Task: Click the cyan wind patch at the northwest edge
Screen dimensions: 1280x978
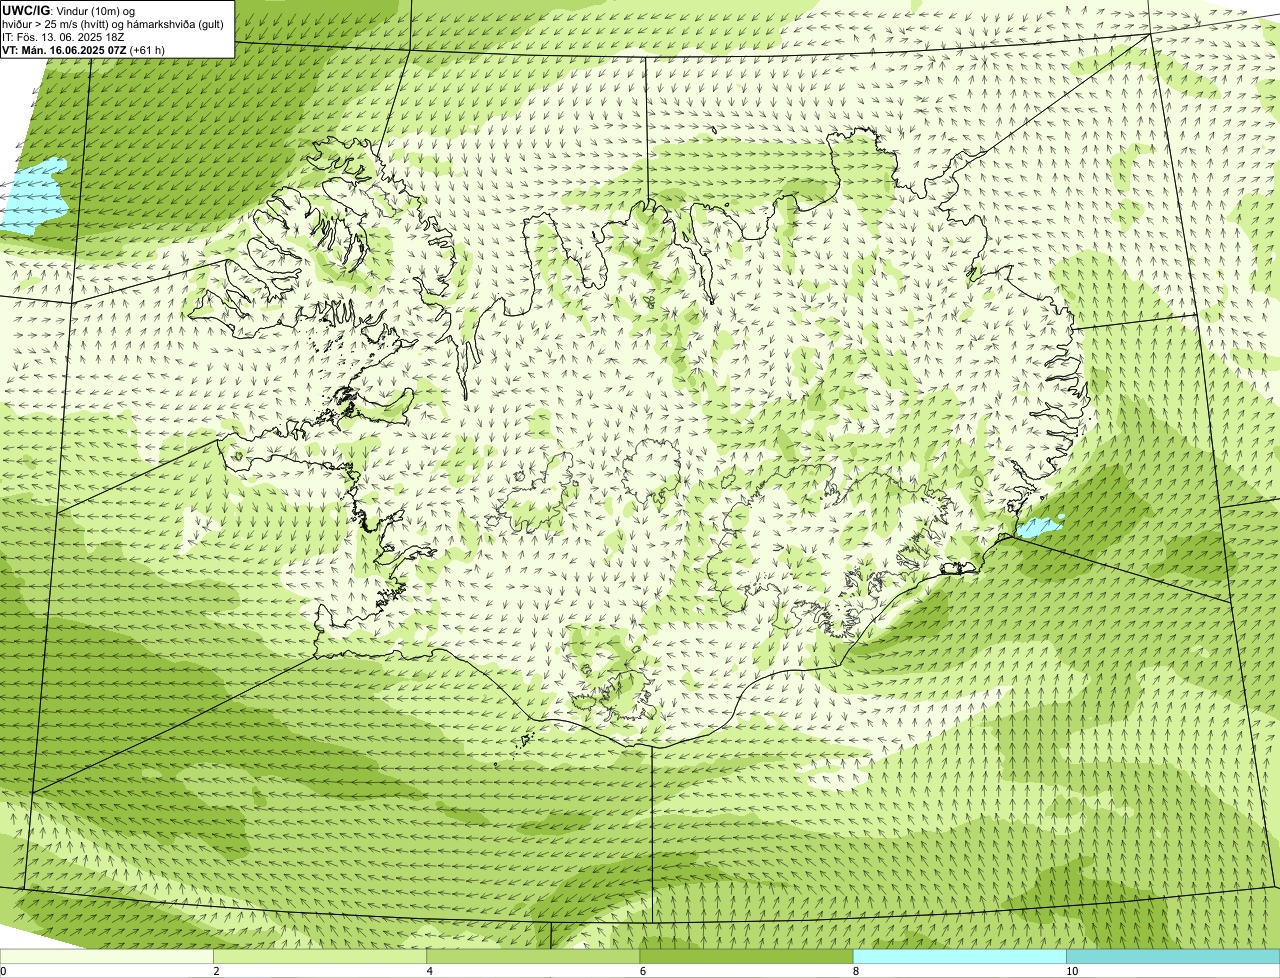Action: coord(33,196)
